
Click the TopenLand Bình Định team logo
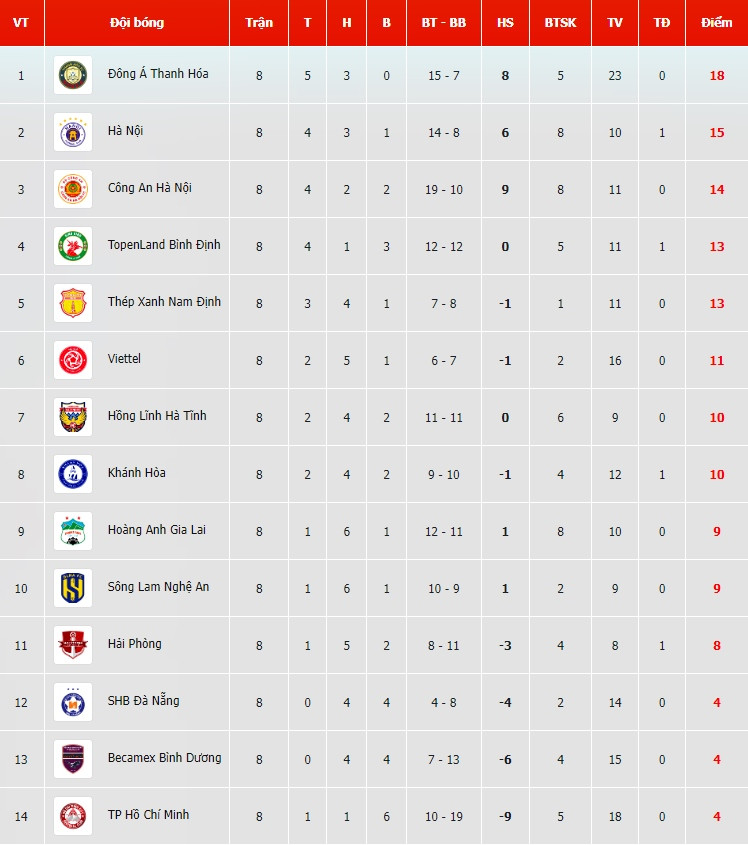point(73,246)
